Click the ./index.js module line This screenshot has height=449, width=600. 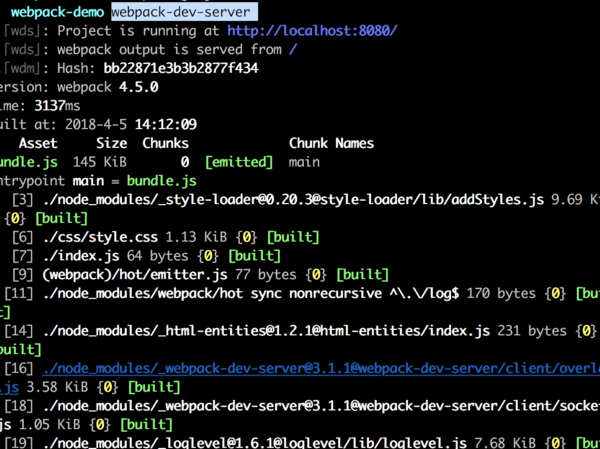(x=146, y=256)
